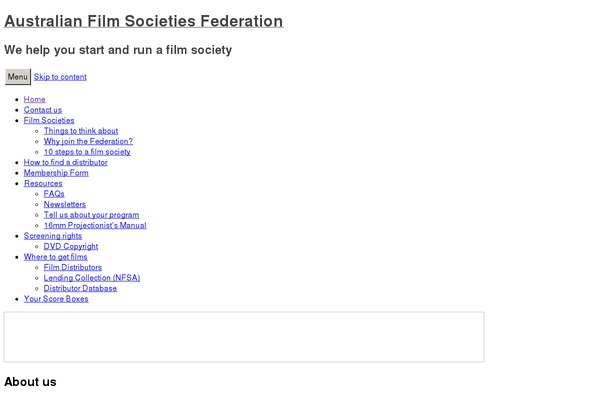View the Newsletters link
Screen dimensions: 600x400
(65, 204)
